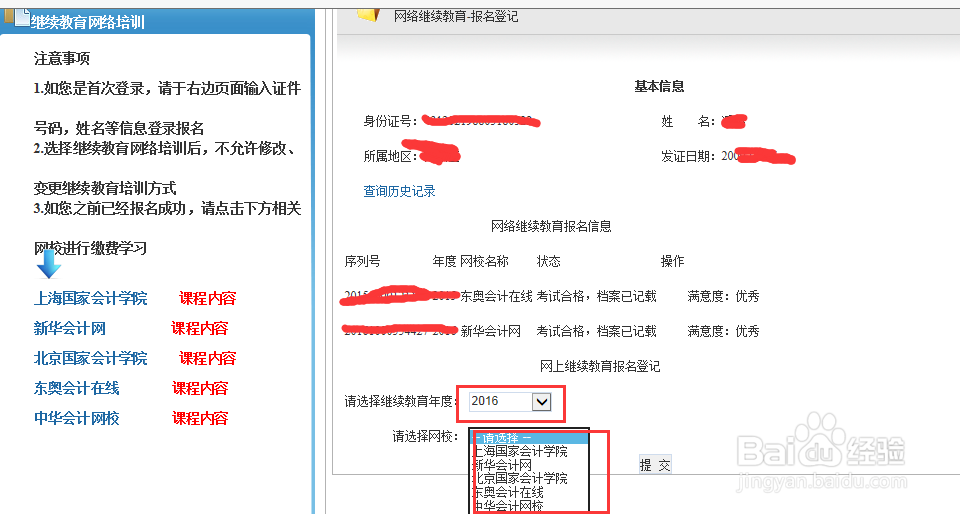960x514 pixels.
Task: Open 东奥会计在线 link in sidebar
Action: pos(77,388)
